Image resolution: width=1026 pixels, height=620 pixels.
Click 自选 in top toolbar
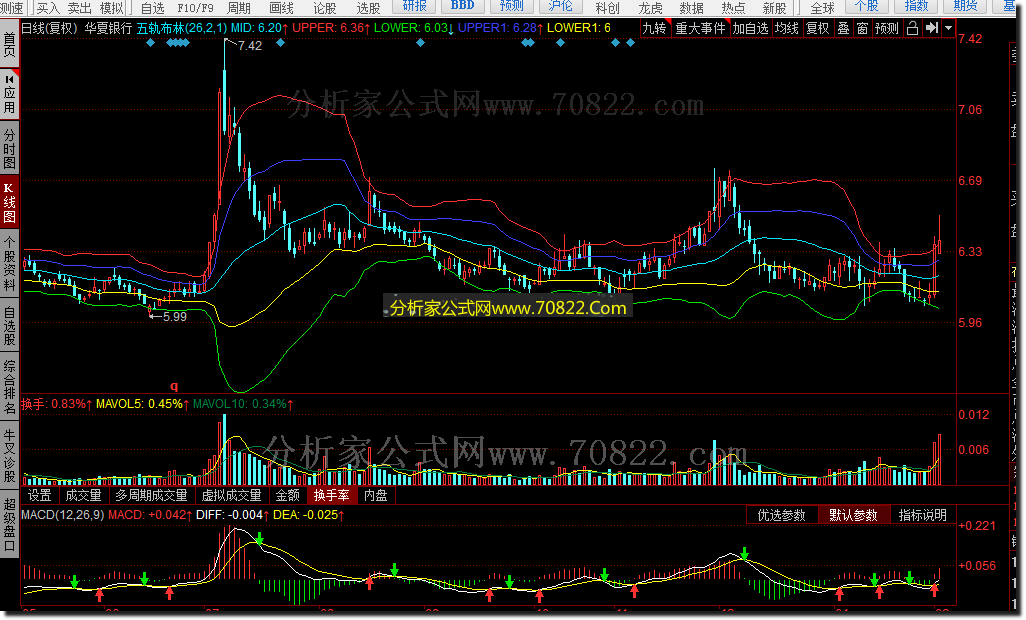152,8
